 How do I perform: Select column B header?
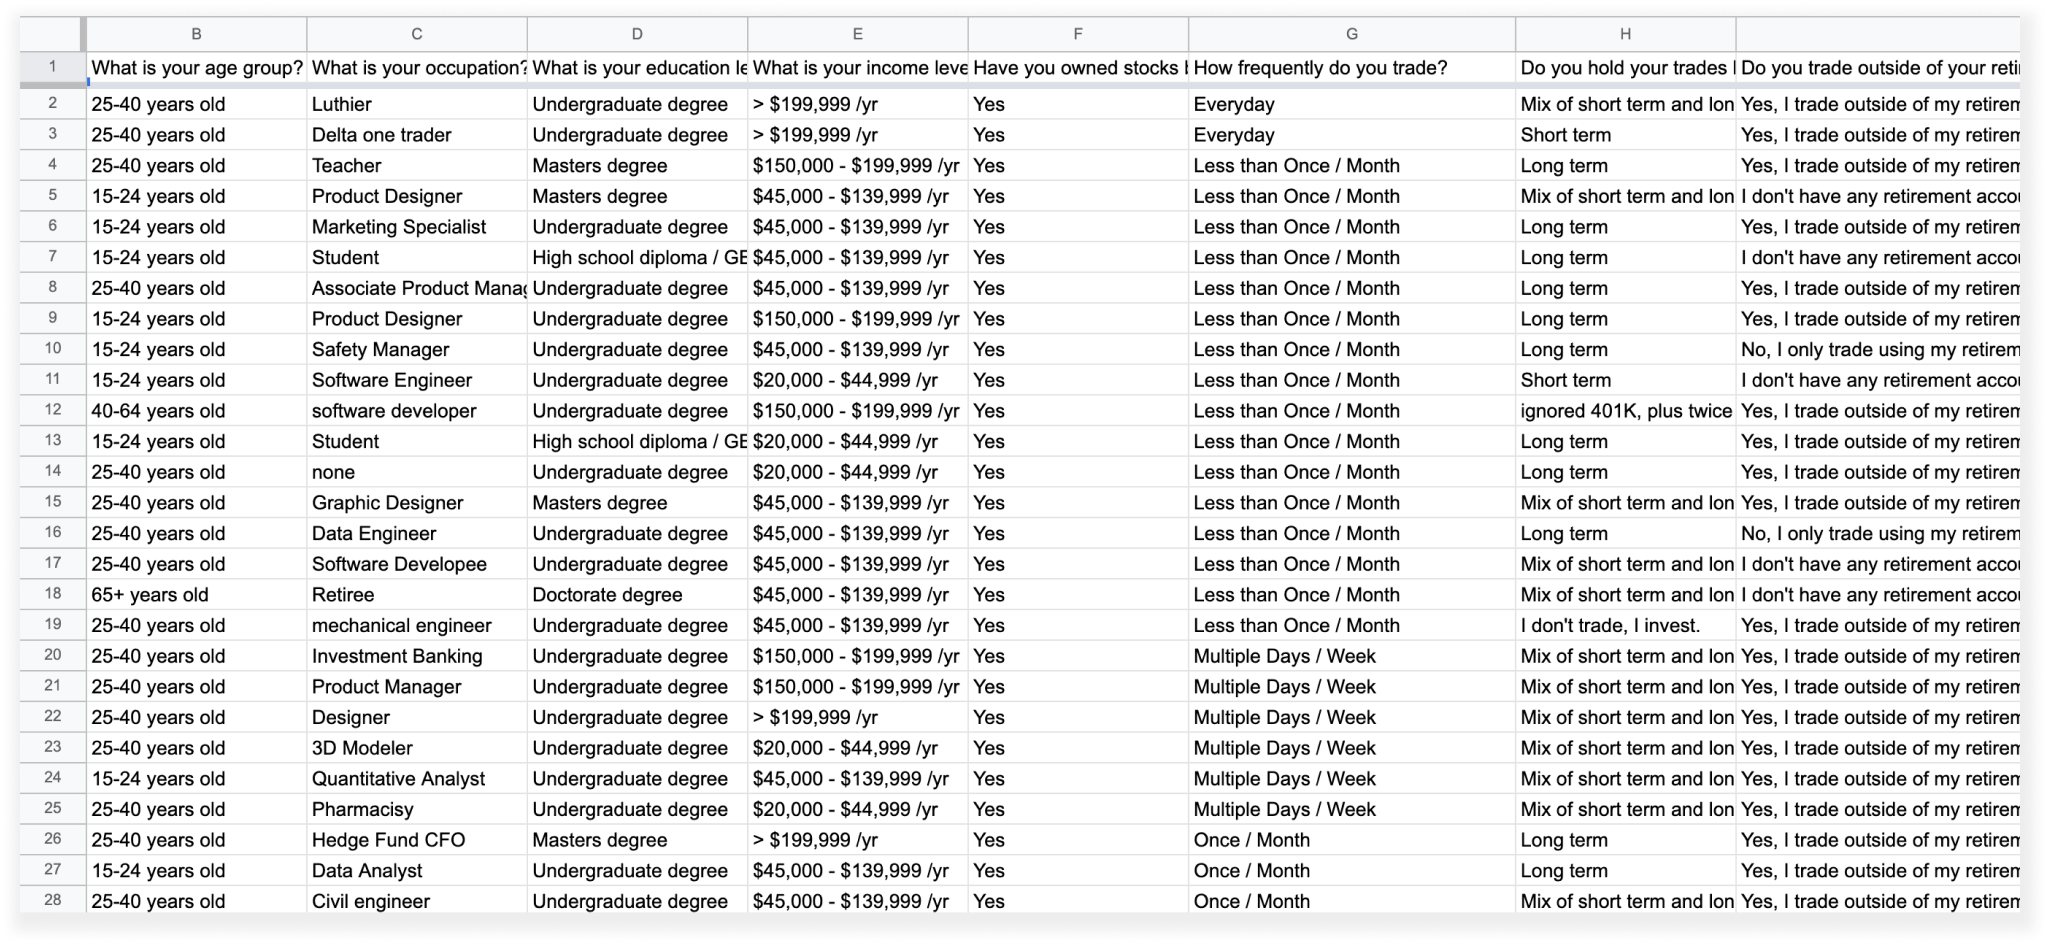click(196, 34)
